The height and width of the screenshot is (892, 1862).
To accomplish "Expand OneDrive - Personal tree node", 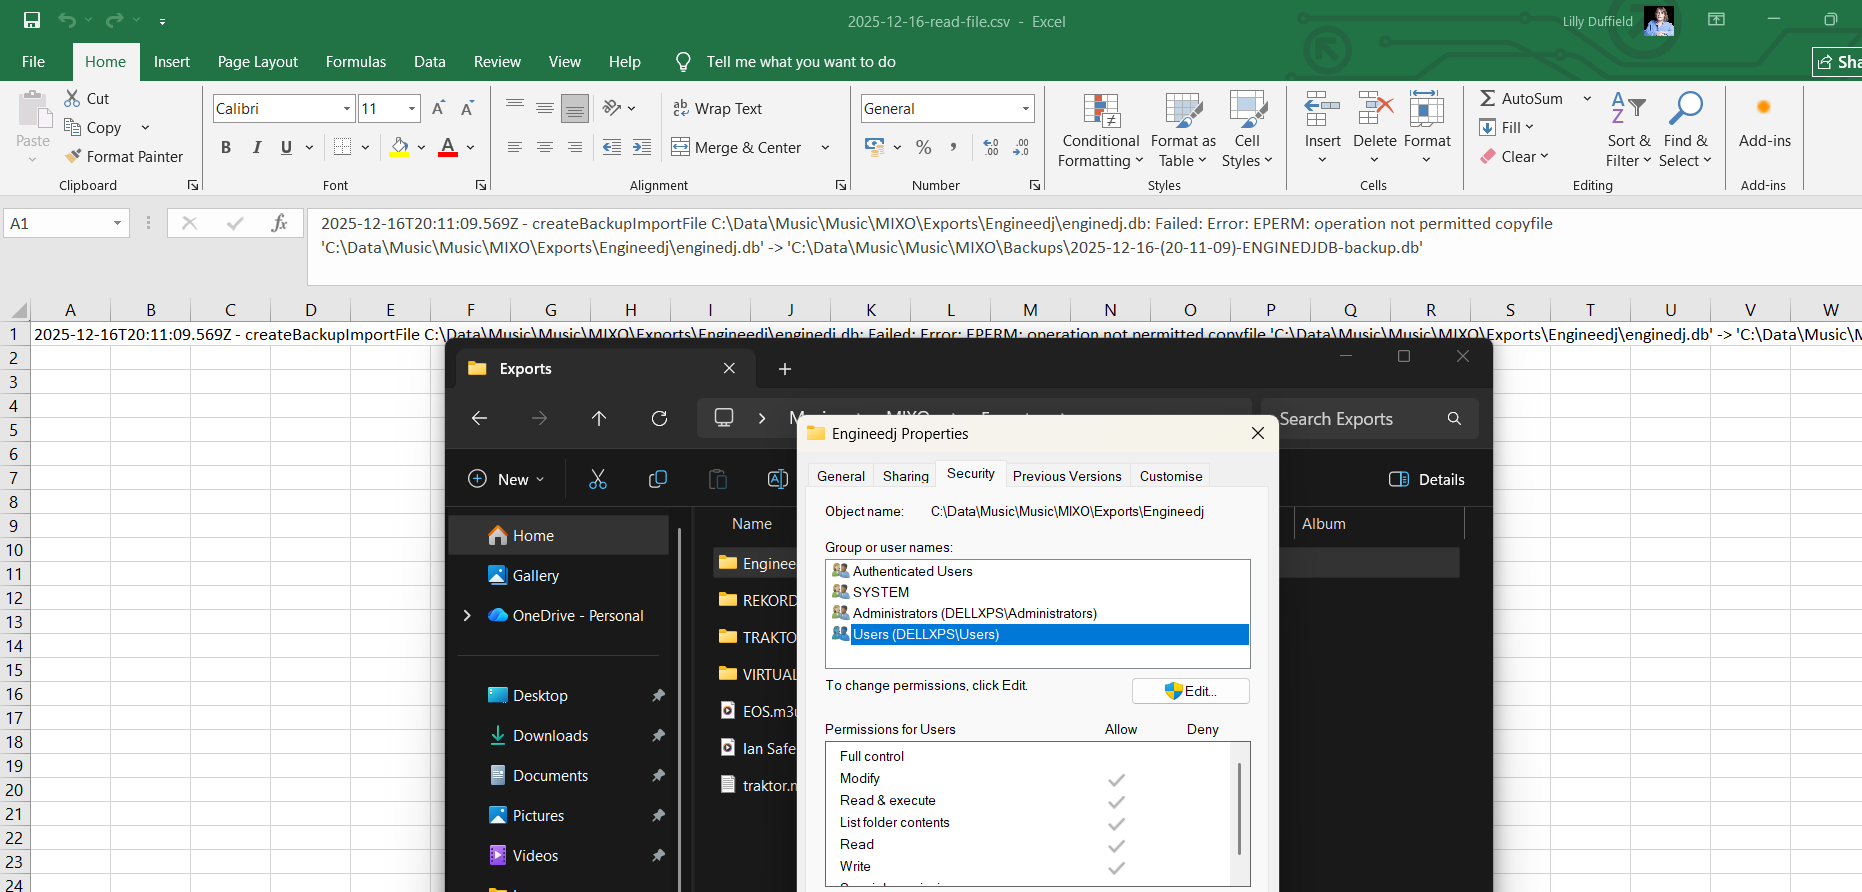I will [467, 615].
